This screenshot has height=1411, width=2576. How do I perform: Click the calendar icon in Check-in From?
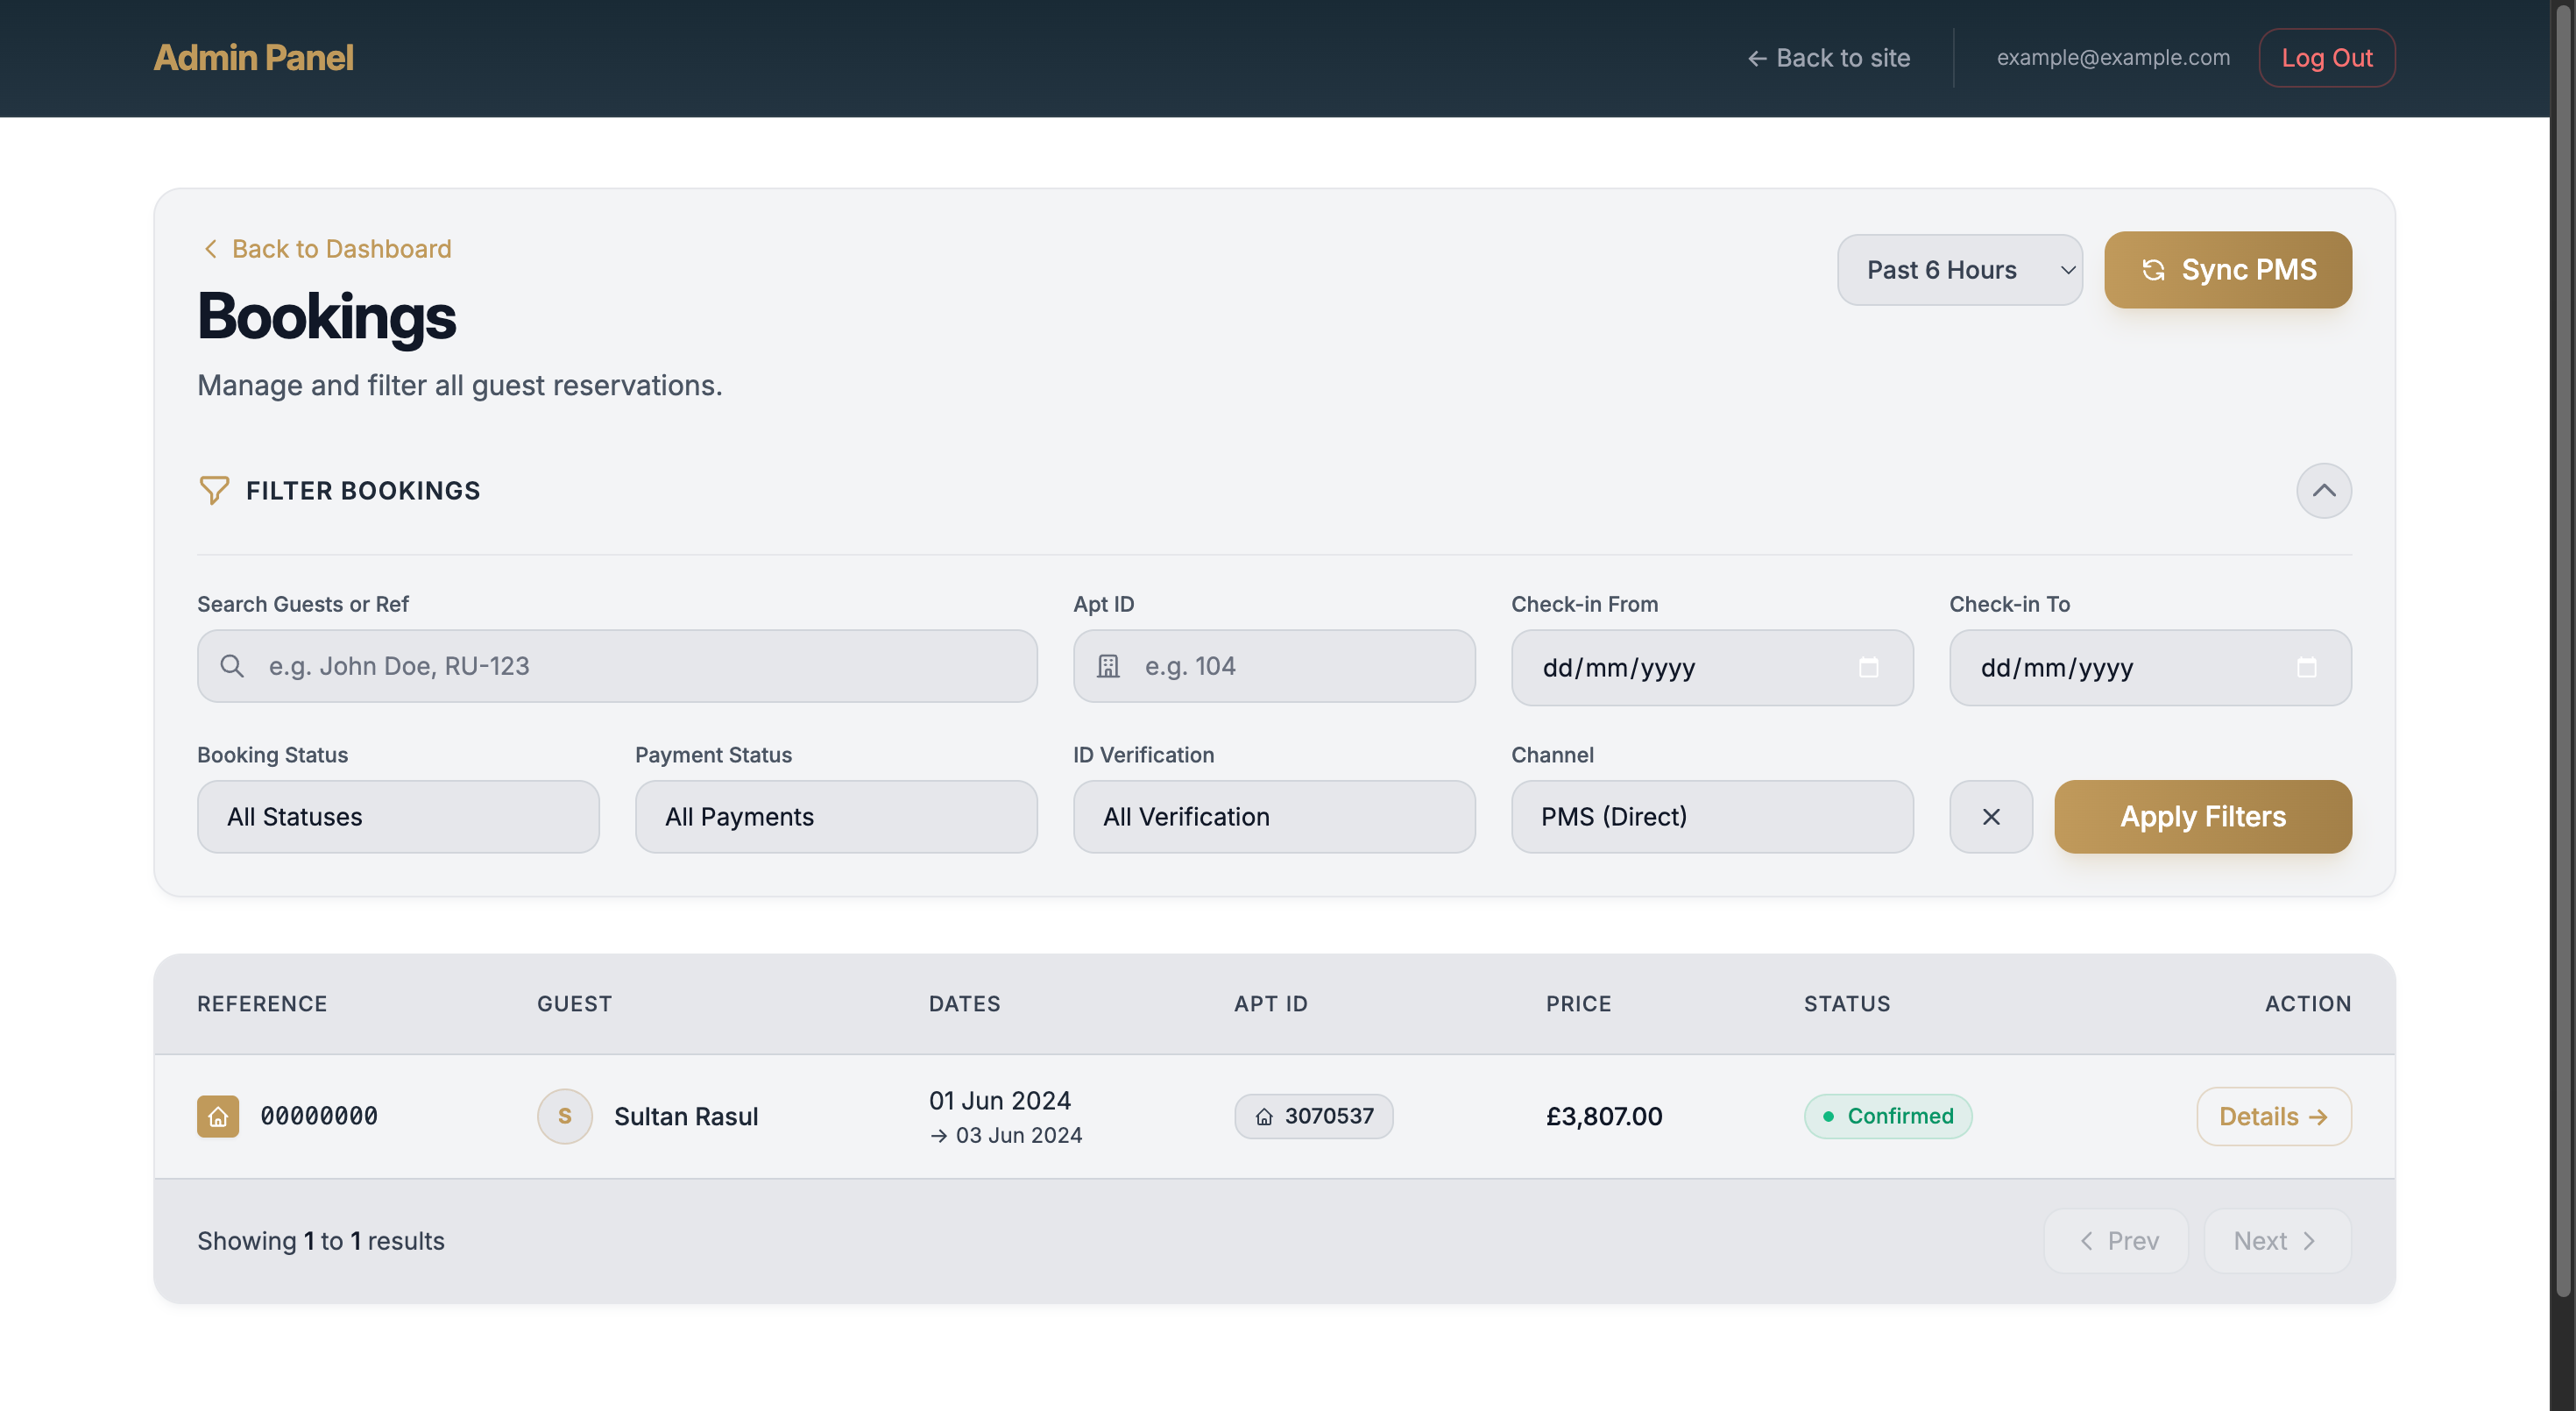click(x=1868, y=667)
